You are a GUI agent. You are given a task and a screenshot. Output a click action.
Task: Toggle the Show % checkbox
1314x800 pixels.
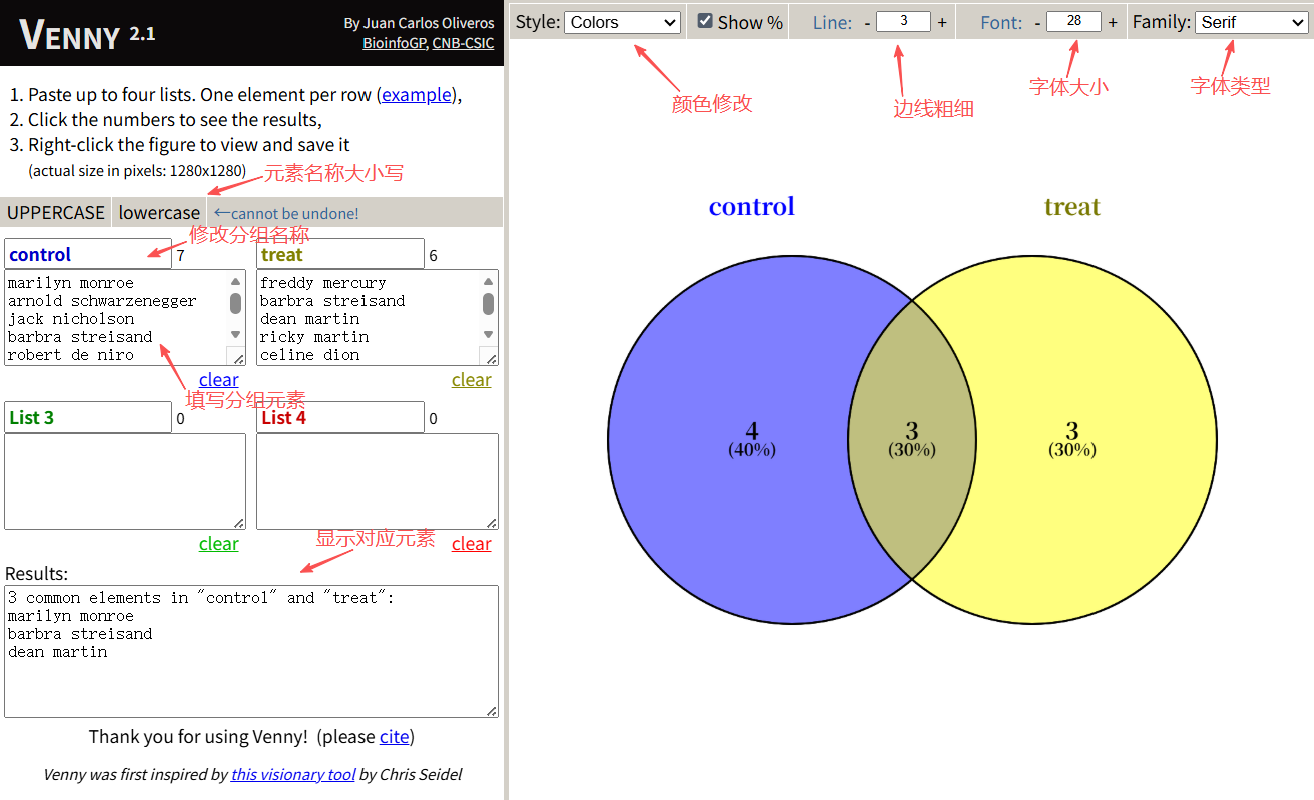tap(705, 21)
